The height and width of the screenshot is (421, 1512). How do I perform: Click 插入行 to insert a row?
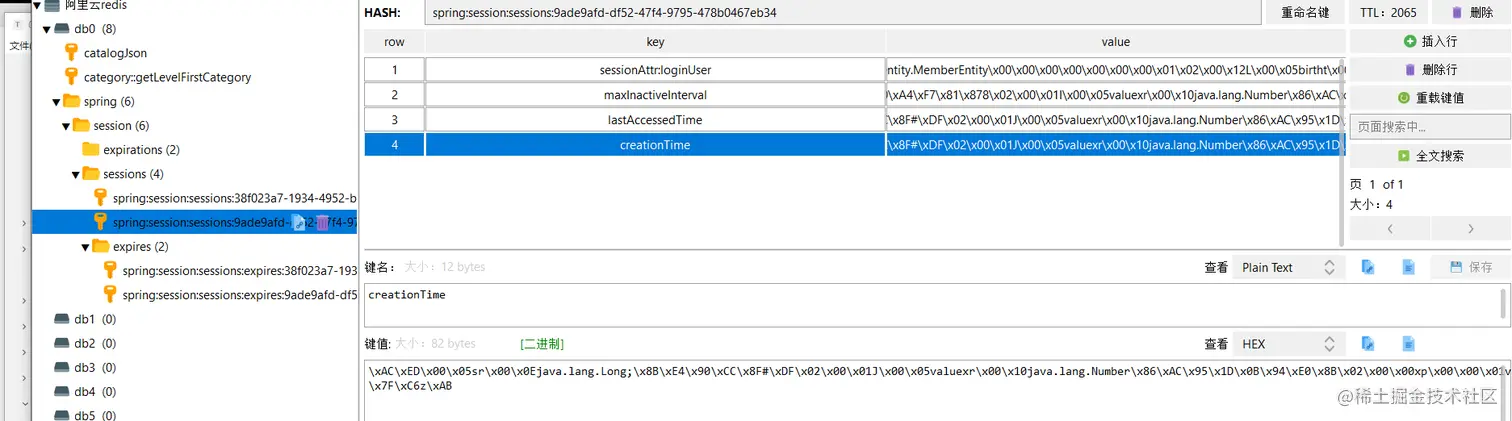pyautogui.click(x=1430, y=41)
